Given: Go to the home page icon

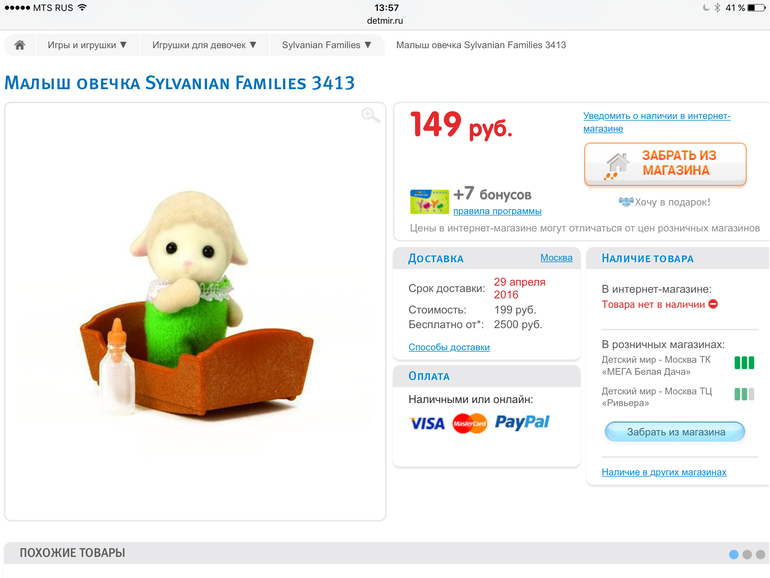Looking at the screenshot, I should click(x=20, y=45).
